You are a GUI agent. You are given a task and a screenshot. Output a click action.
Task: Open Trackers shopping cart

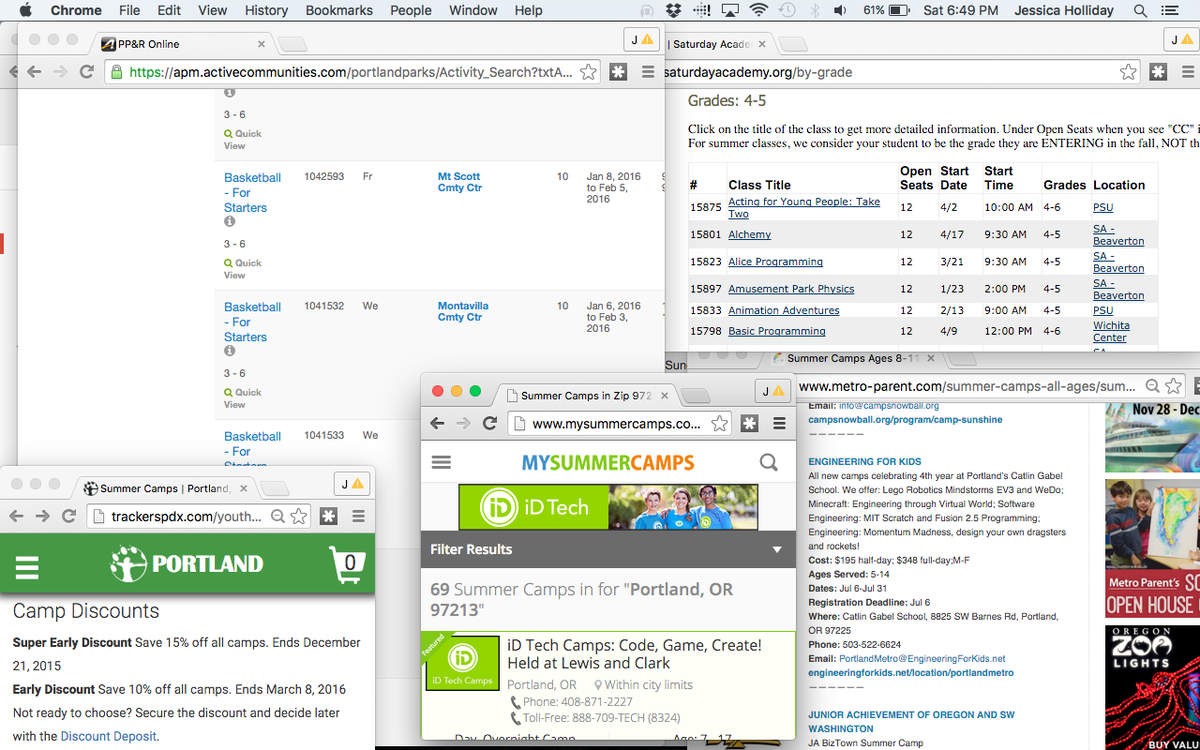tap(346, 565)
